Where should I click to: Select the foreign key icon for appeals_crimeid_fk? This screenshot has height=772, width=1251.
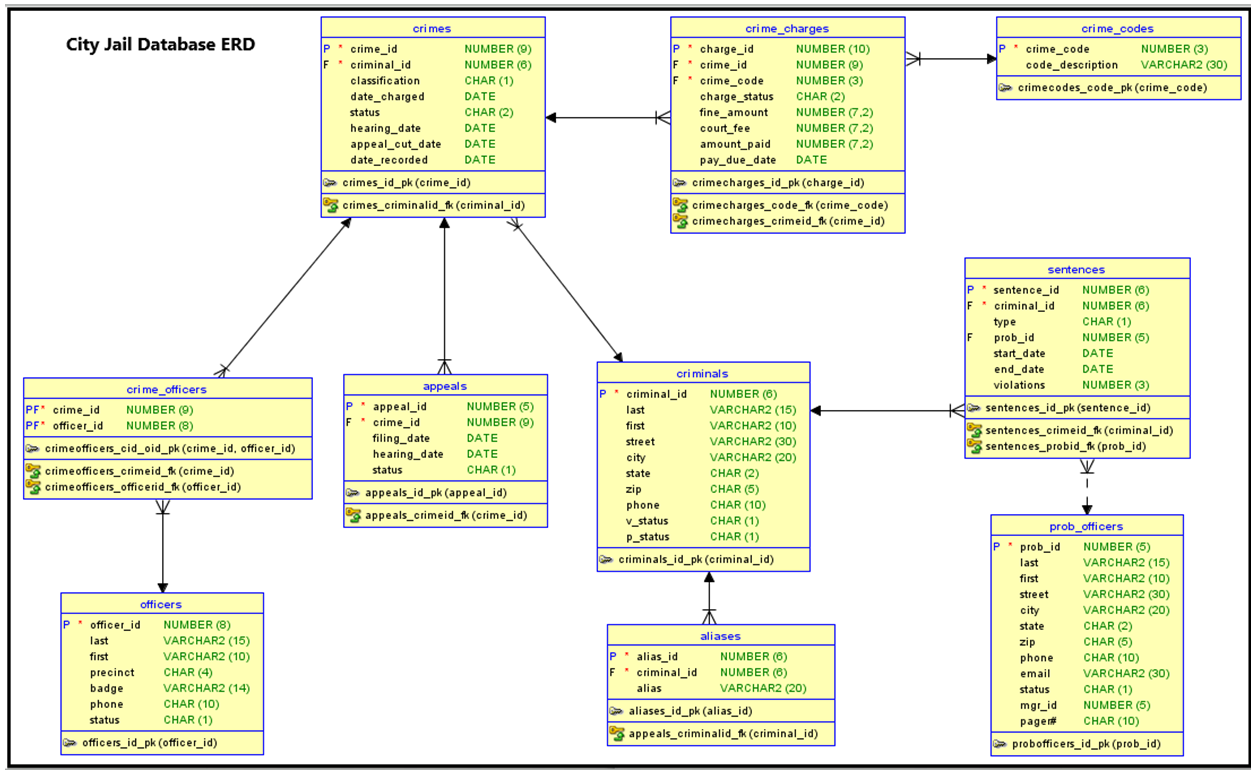point(353,514)
